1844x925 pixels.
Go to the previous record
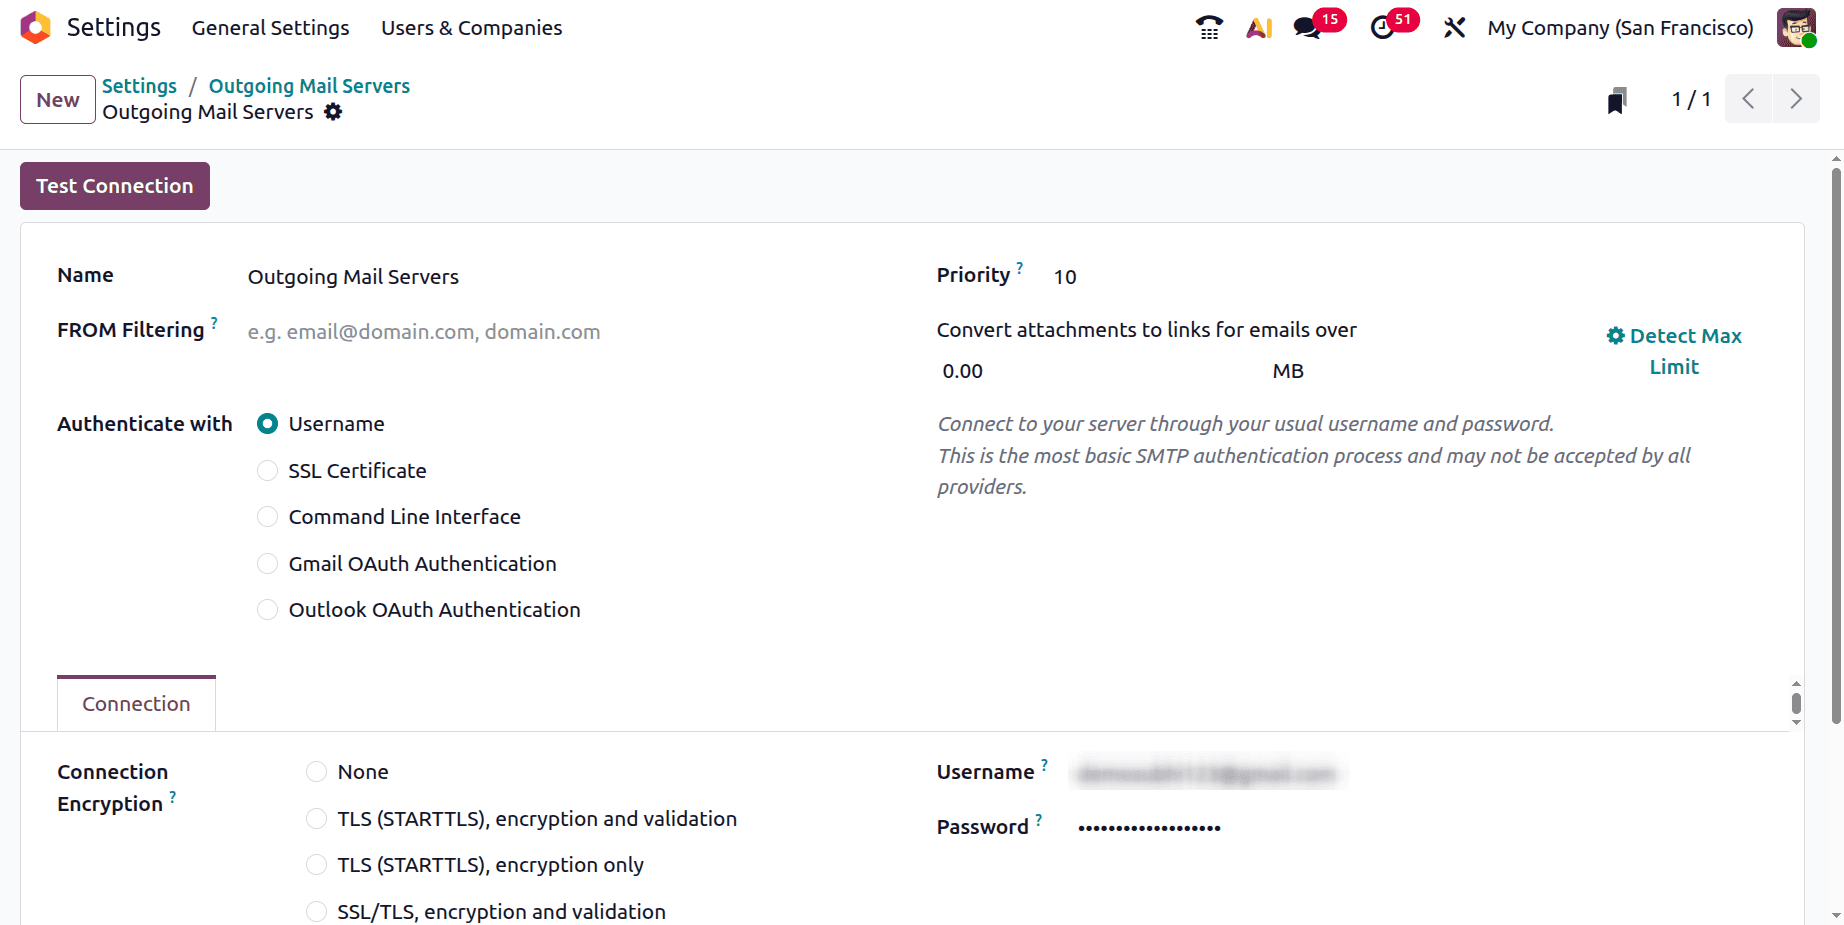pyautogui.click(x=1748, y=99)
